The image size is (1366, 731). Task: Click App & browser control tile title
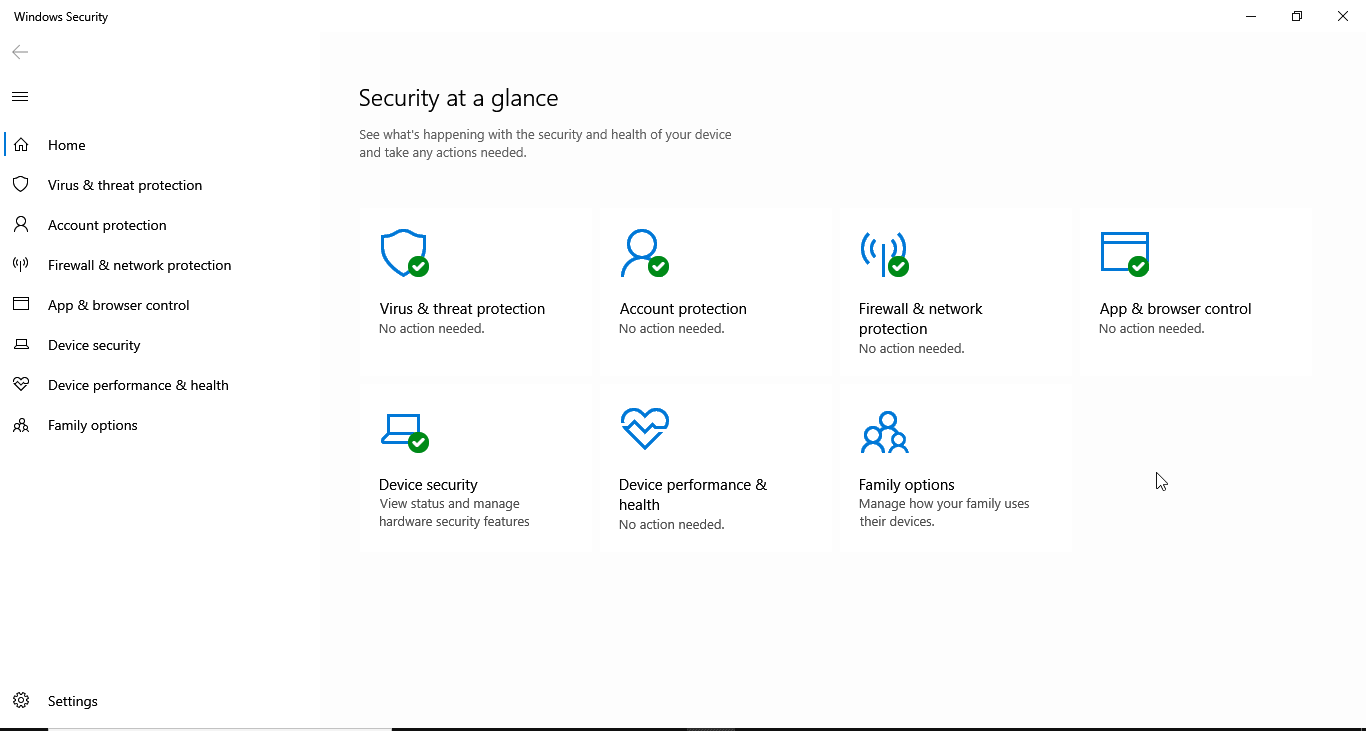click(1175, 309)
